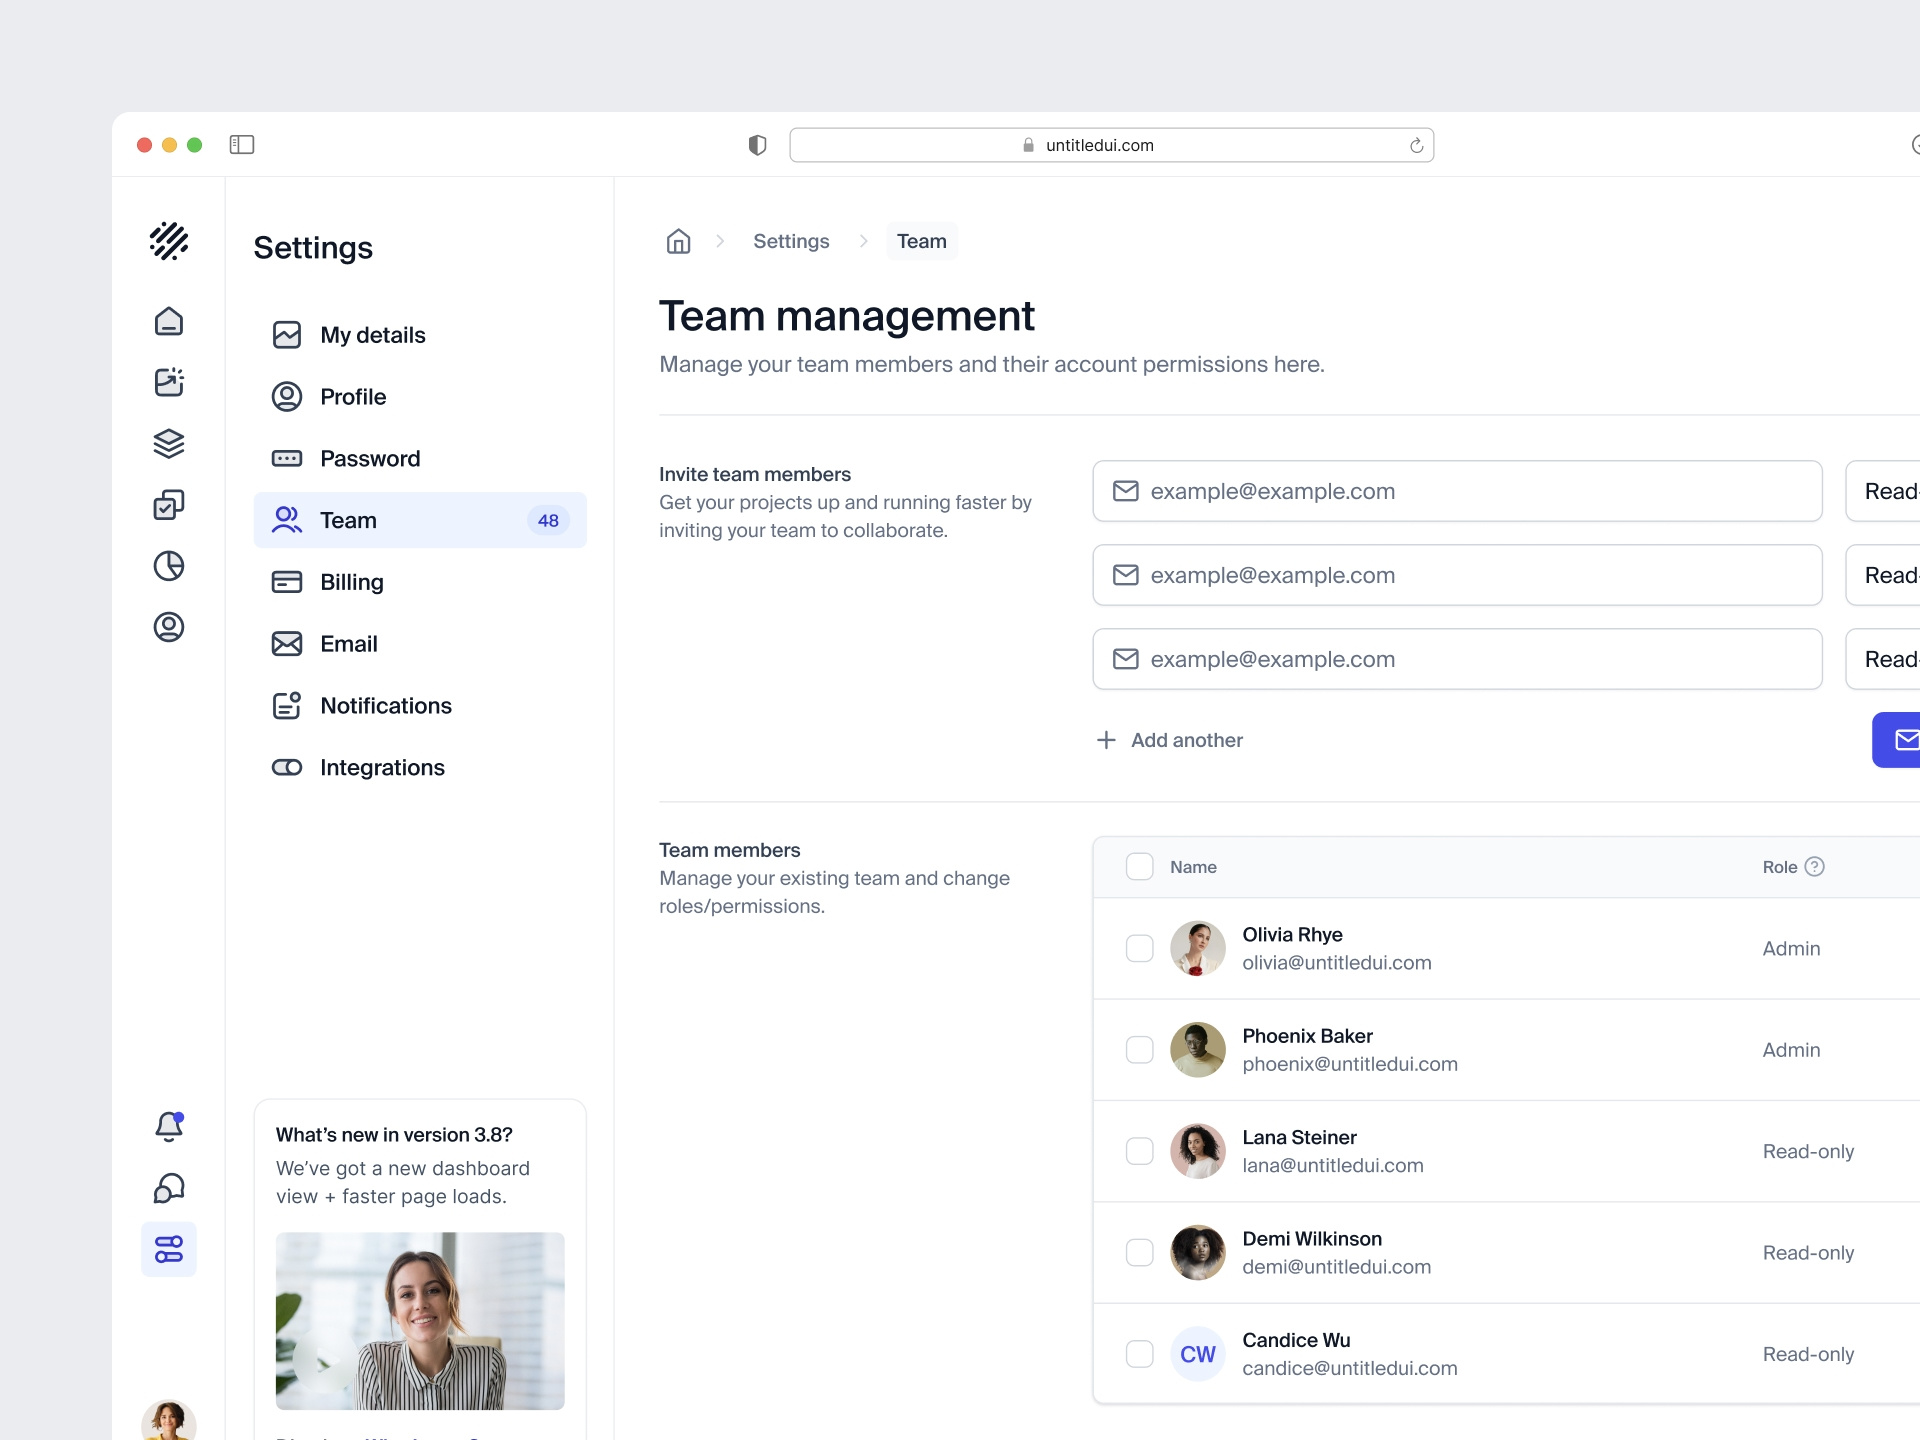Open Settings via the breadcrumb link

click(x=791, y=241)
